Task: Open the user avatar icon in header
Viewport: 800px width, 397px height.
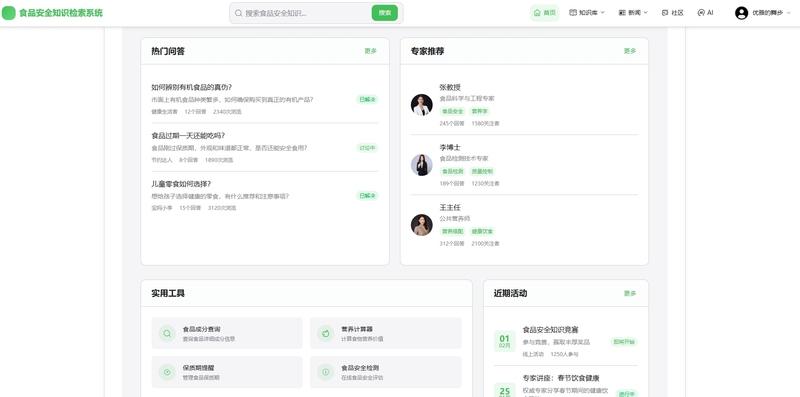Action: (x=741, y=13)
